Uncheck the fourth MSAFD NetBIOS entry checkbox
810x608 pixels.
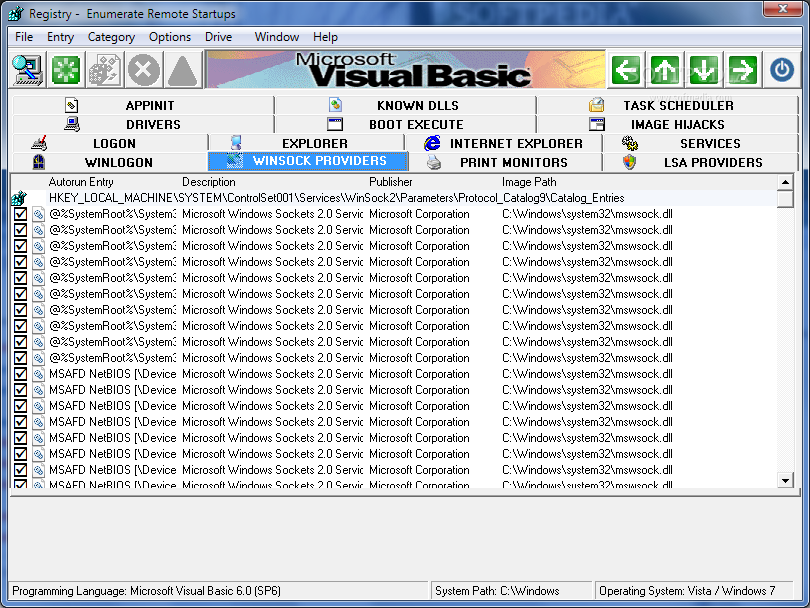20,422
